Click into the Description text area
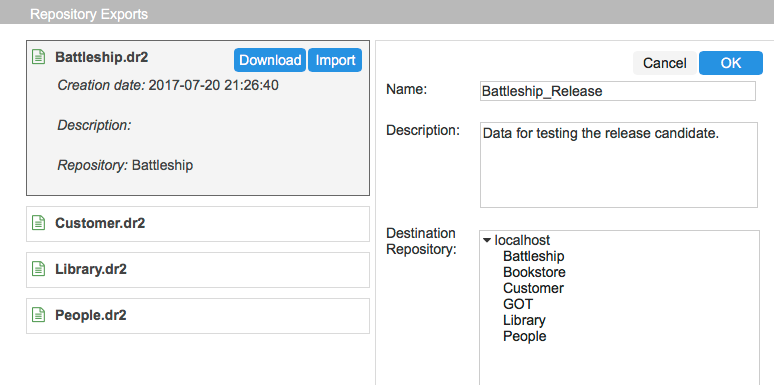Screen dimensions: 774x385 pos(619,165)
